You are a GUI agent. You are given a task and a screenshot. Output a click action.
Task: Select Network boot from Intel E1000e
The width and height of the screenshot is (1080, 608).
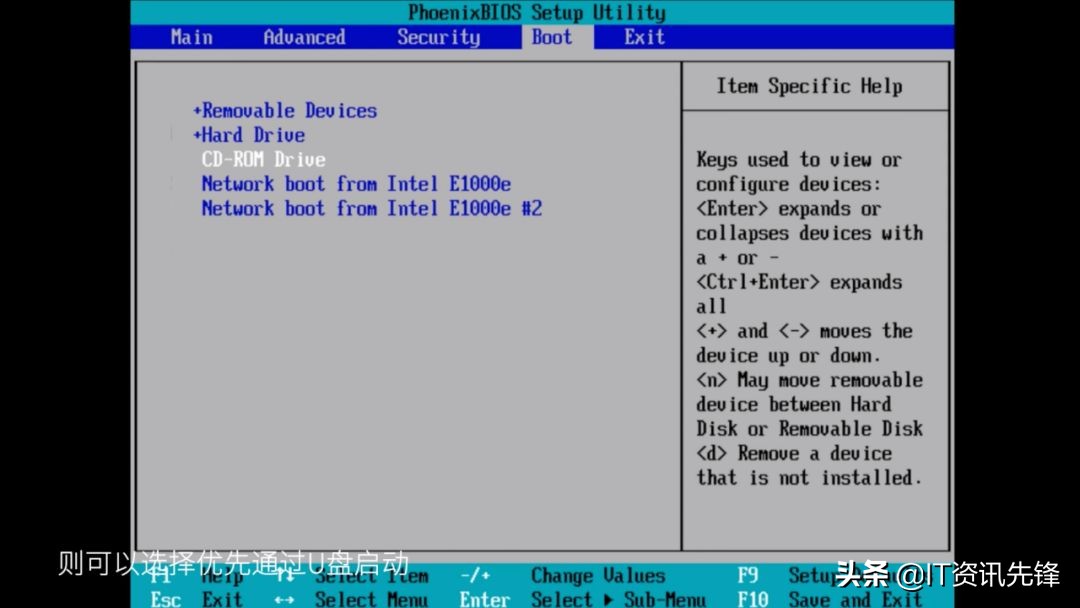[x=356, y=184]
